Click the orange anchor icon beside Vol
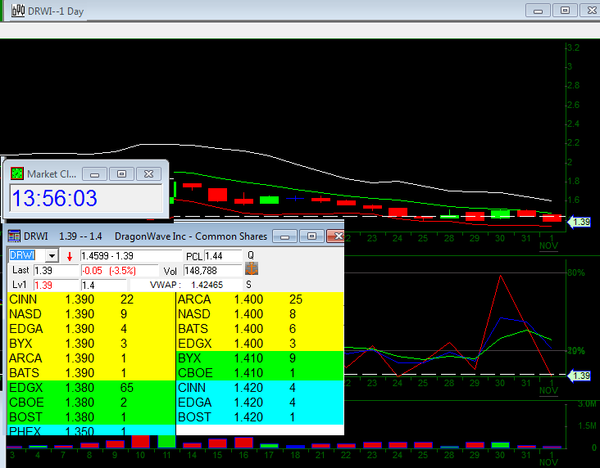This screenshot has width=600, height=468. click(252, 270)
